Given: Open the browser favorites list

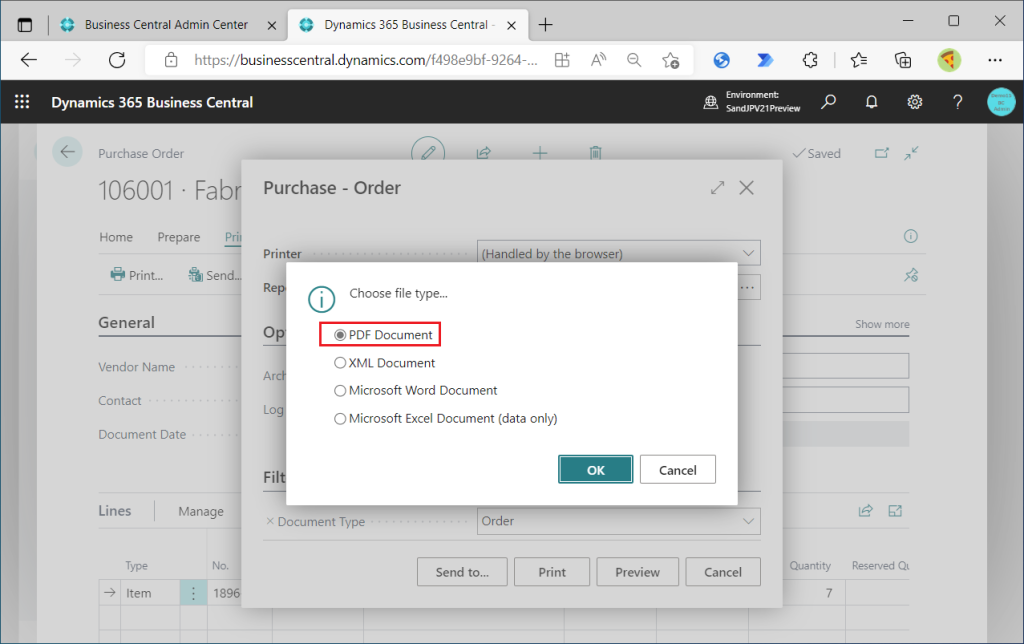Looking at the screenshot, I should point(859,60).
